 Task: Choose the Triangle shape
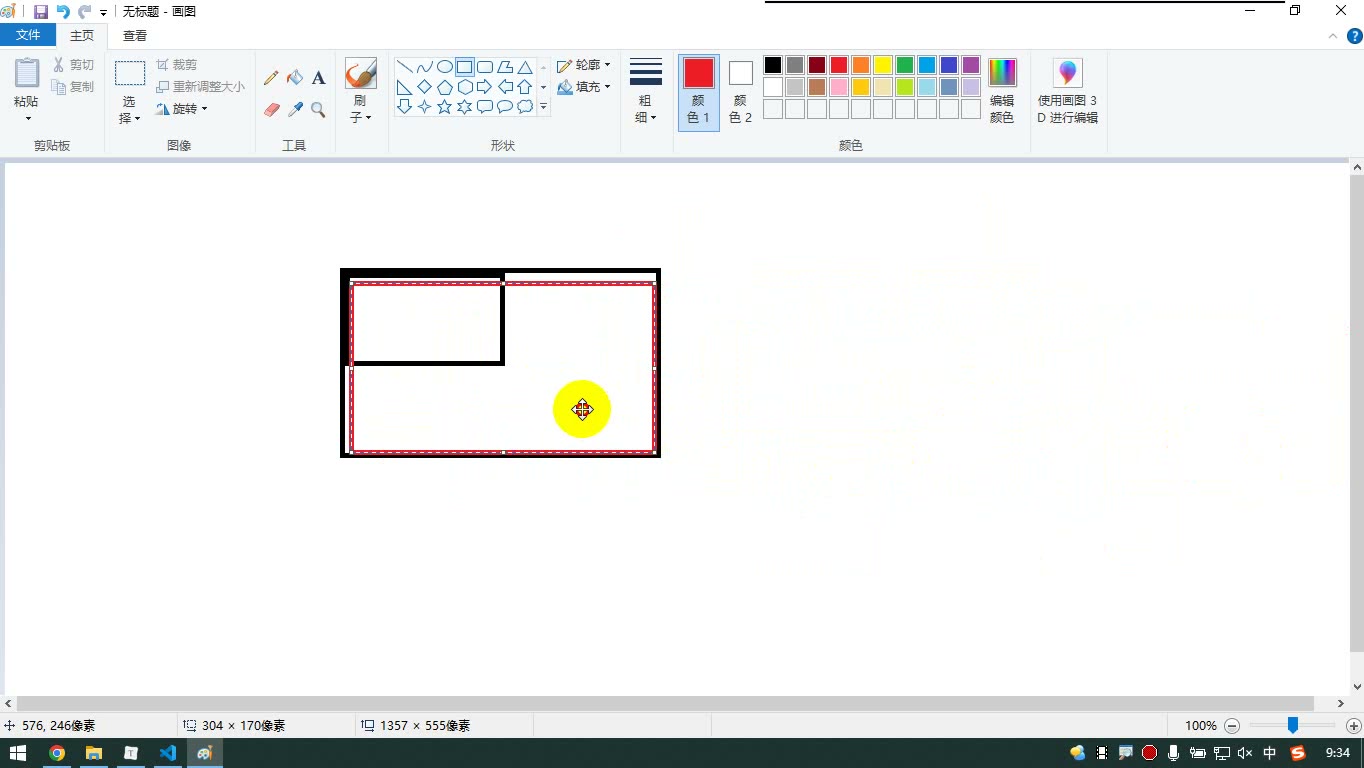click(x=525, y=67)
